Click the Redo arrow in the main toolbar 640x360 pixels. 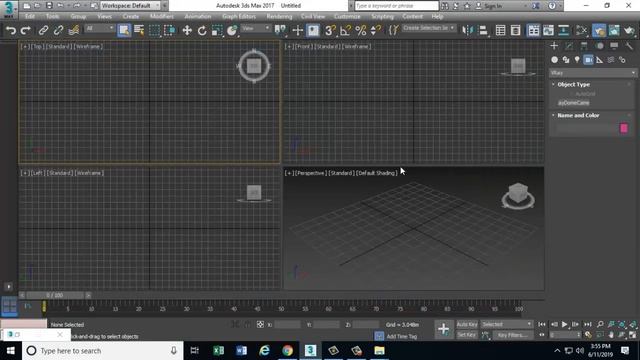point(25,30)
